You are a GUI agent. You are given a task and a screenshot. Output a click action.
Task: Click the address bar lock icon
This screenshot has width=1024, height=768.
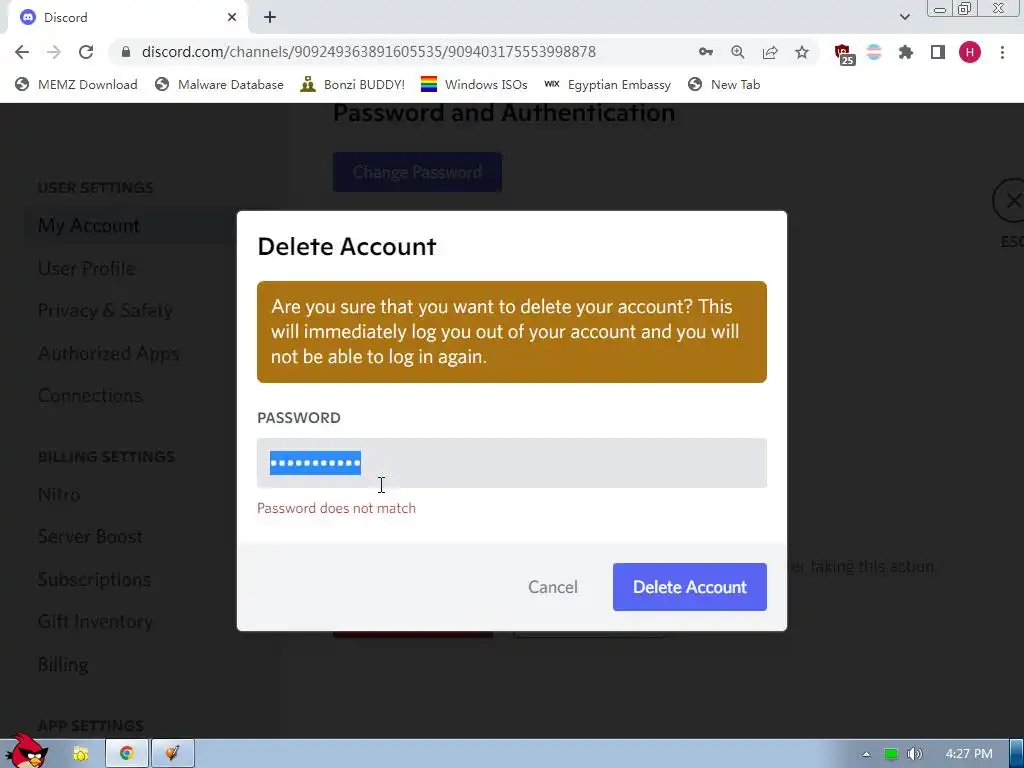126,52
